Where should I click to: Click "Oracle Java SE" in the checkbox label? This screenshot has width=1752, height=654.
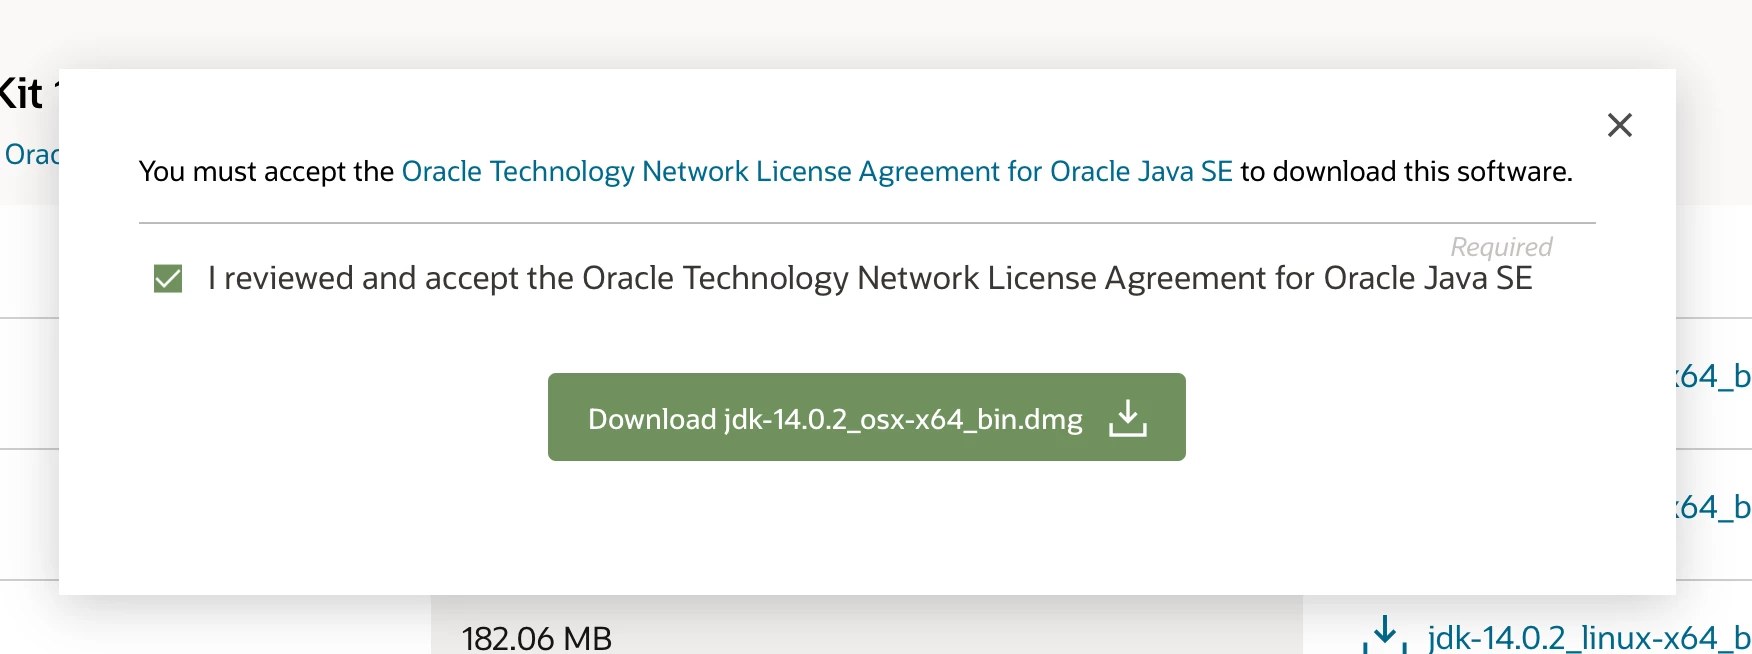[1428, 278]
